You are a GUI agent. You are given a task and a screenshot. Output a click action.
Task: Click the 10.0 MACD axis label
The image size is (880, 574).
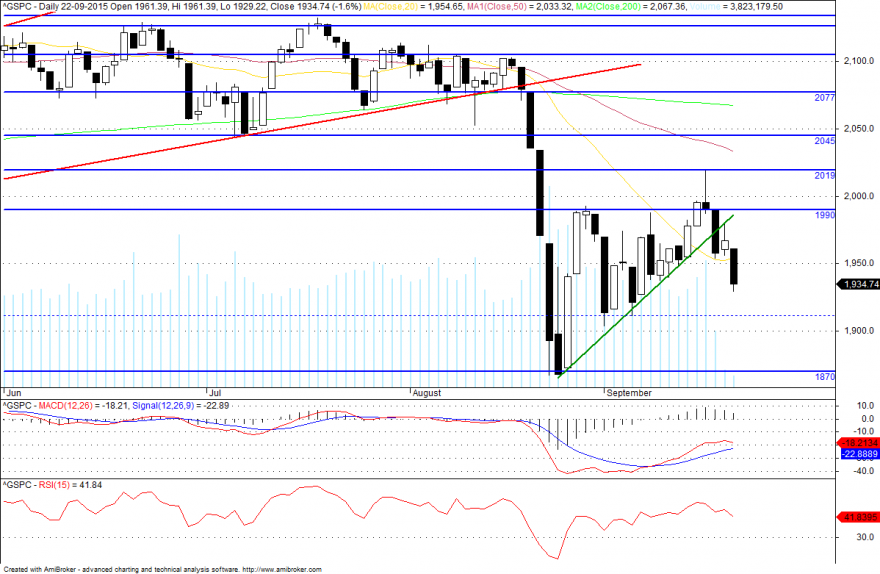tap(866, 406)
